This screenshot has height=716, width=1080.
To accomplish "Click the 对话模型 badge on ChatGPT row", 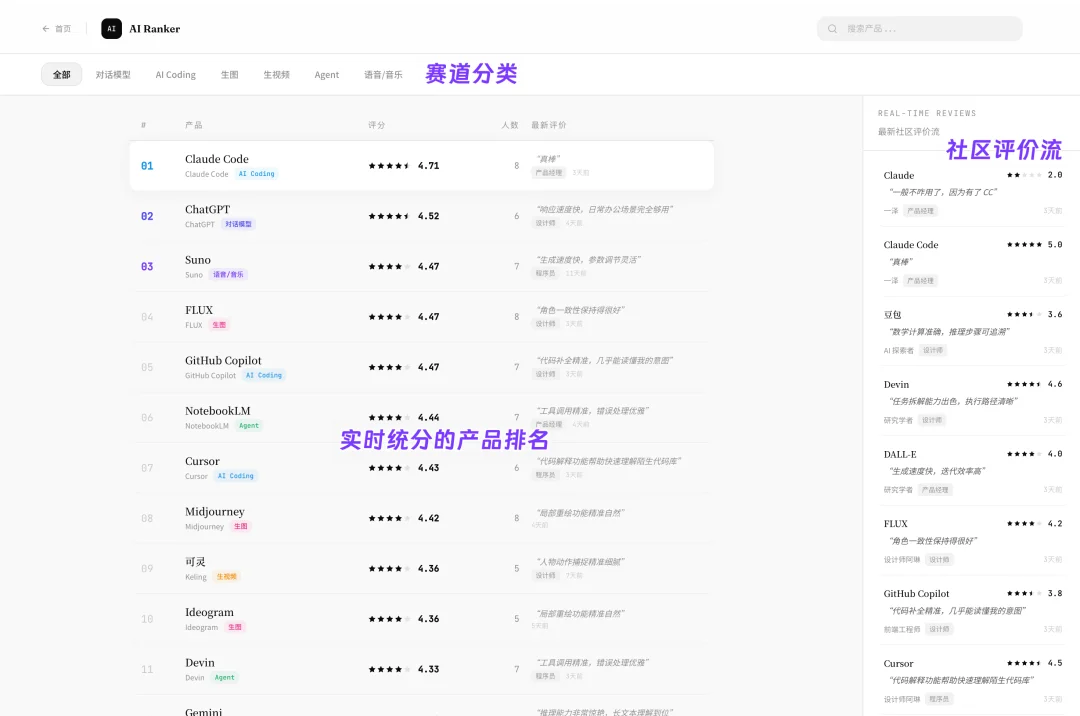I will [238, 224].
